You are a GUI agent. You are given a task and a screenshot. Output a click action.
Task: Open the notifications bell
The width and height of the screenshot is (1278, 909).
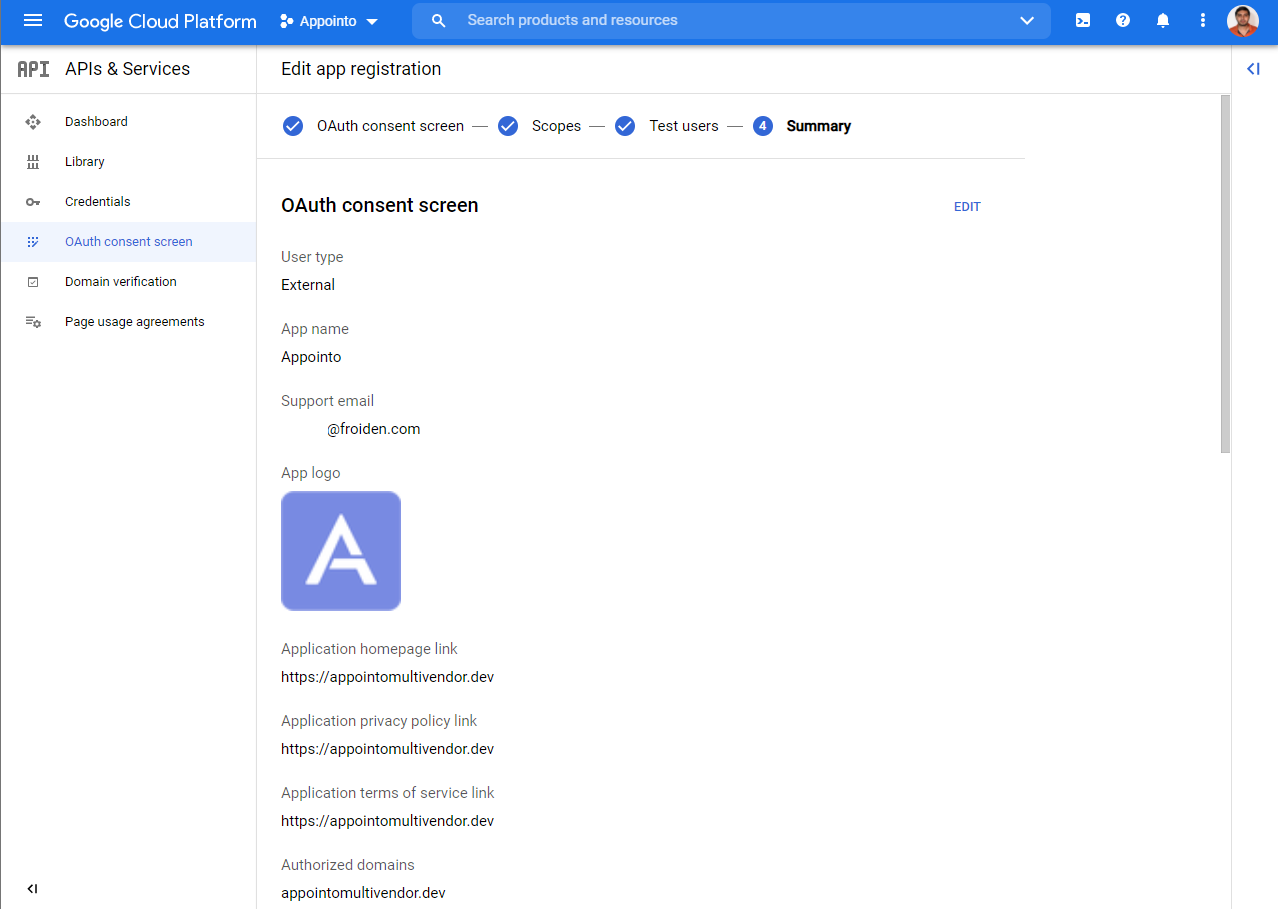point(1163,20)
